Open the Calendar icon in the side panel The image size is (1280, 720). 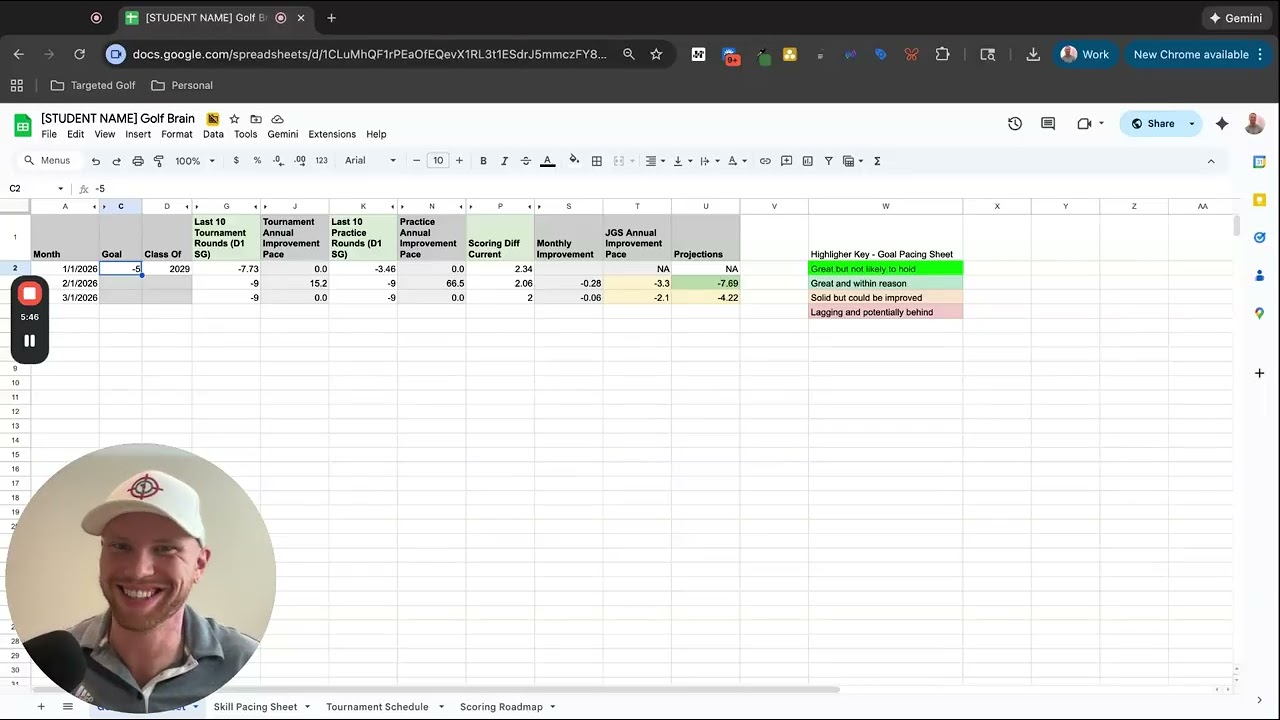tap(1259, 162)
